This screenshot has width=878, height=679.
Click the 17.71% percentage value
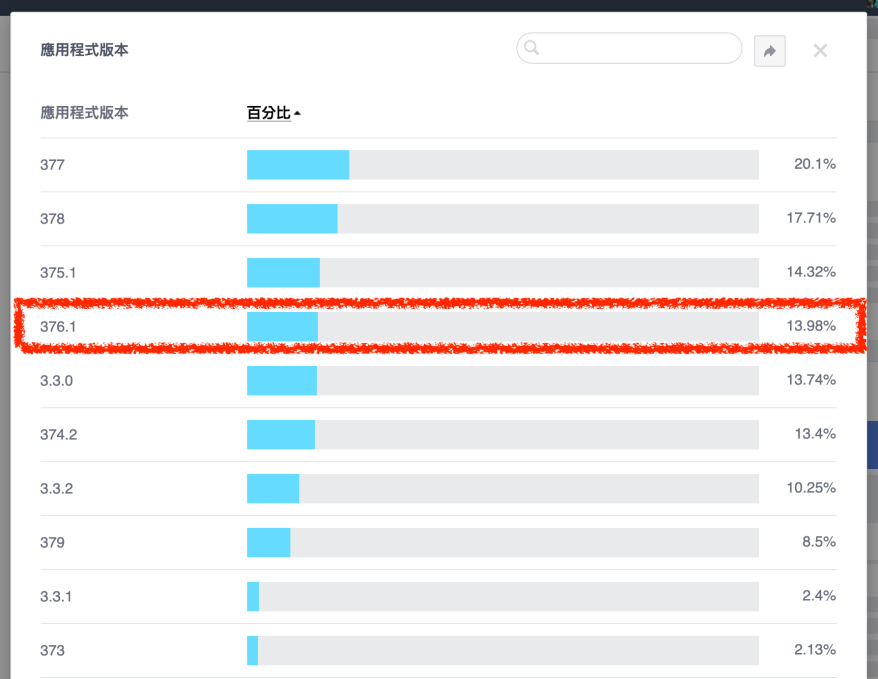click(811, 218)
